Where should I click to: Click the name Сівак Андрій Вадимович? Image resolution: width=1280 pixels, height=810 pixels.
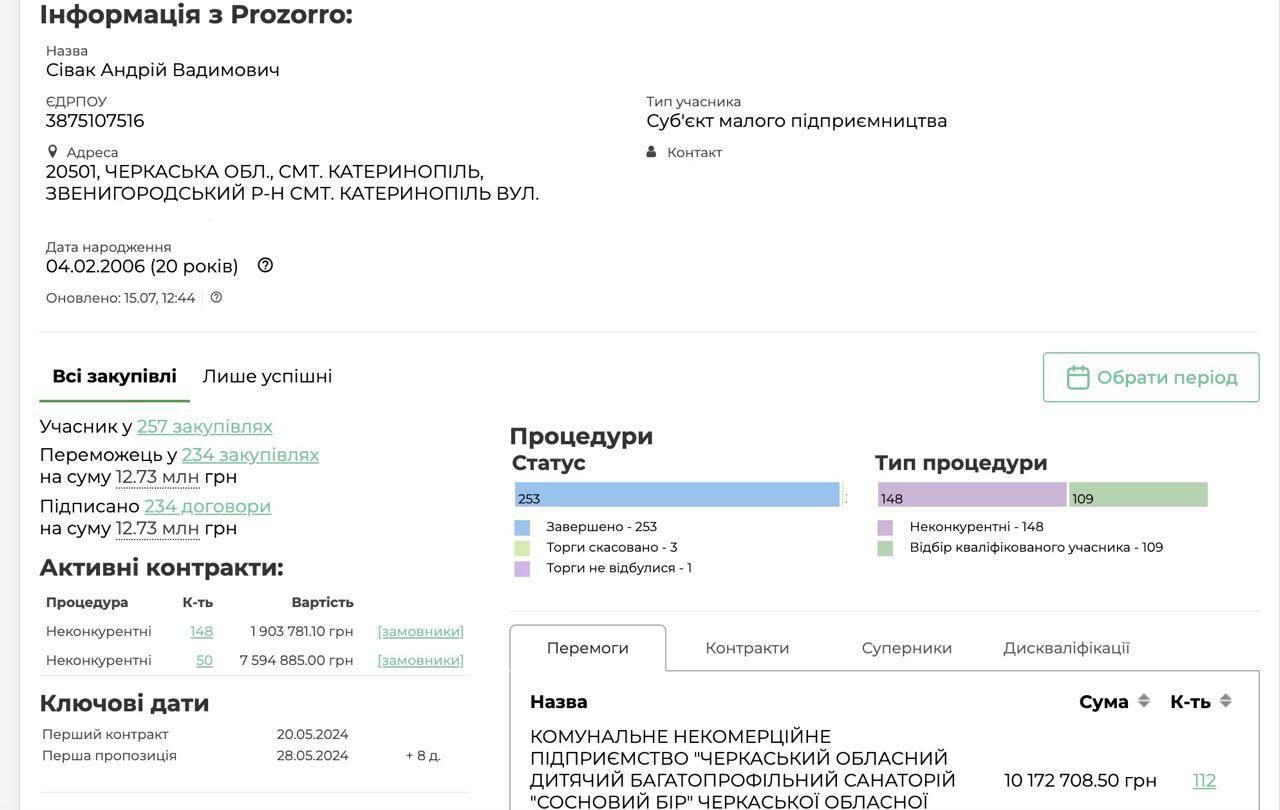(x=163, y=70)
